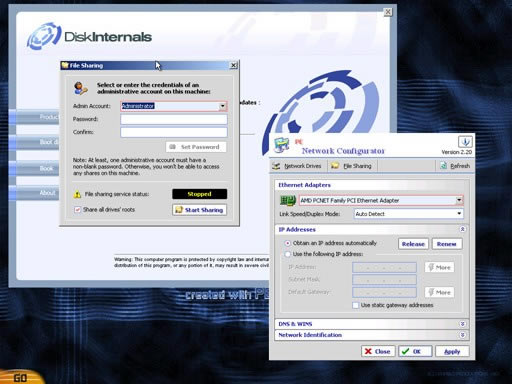The height and width of the screenshot is (384, 512).
Task: Click the Set Password button
Action: (x=196, y=147)
